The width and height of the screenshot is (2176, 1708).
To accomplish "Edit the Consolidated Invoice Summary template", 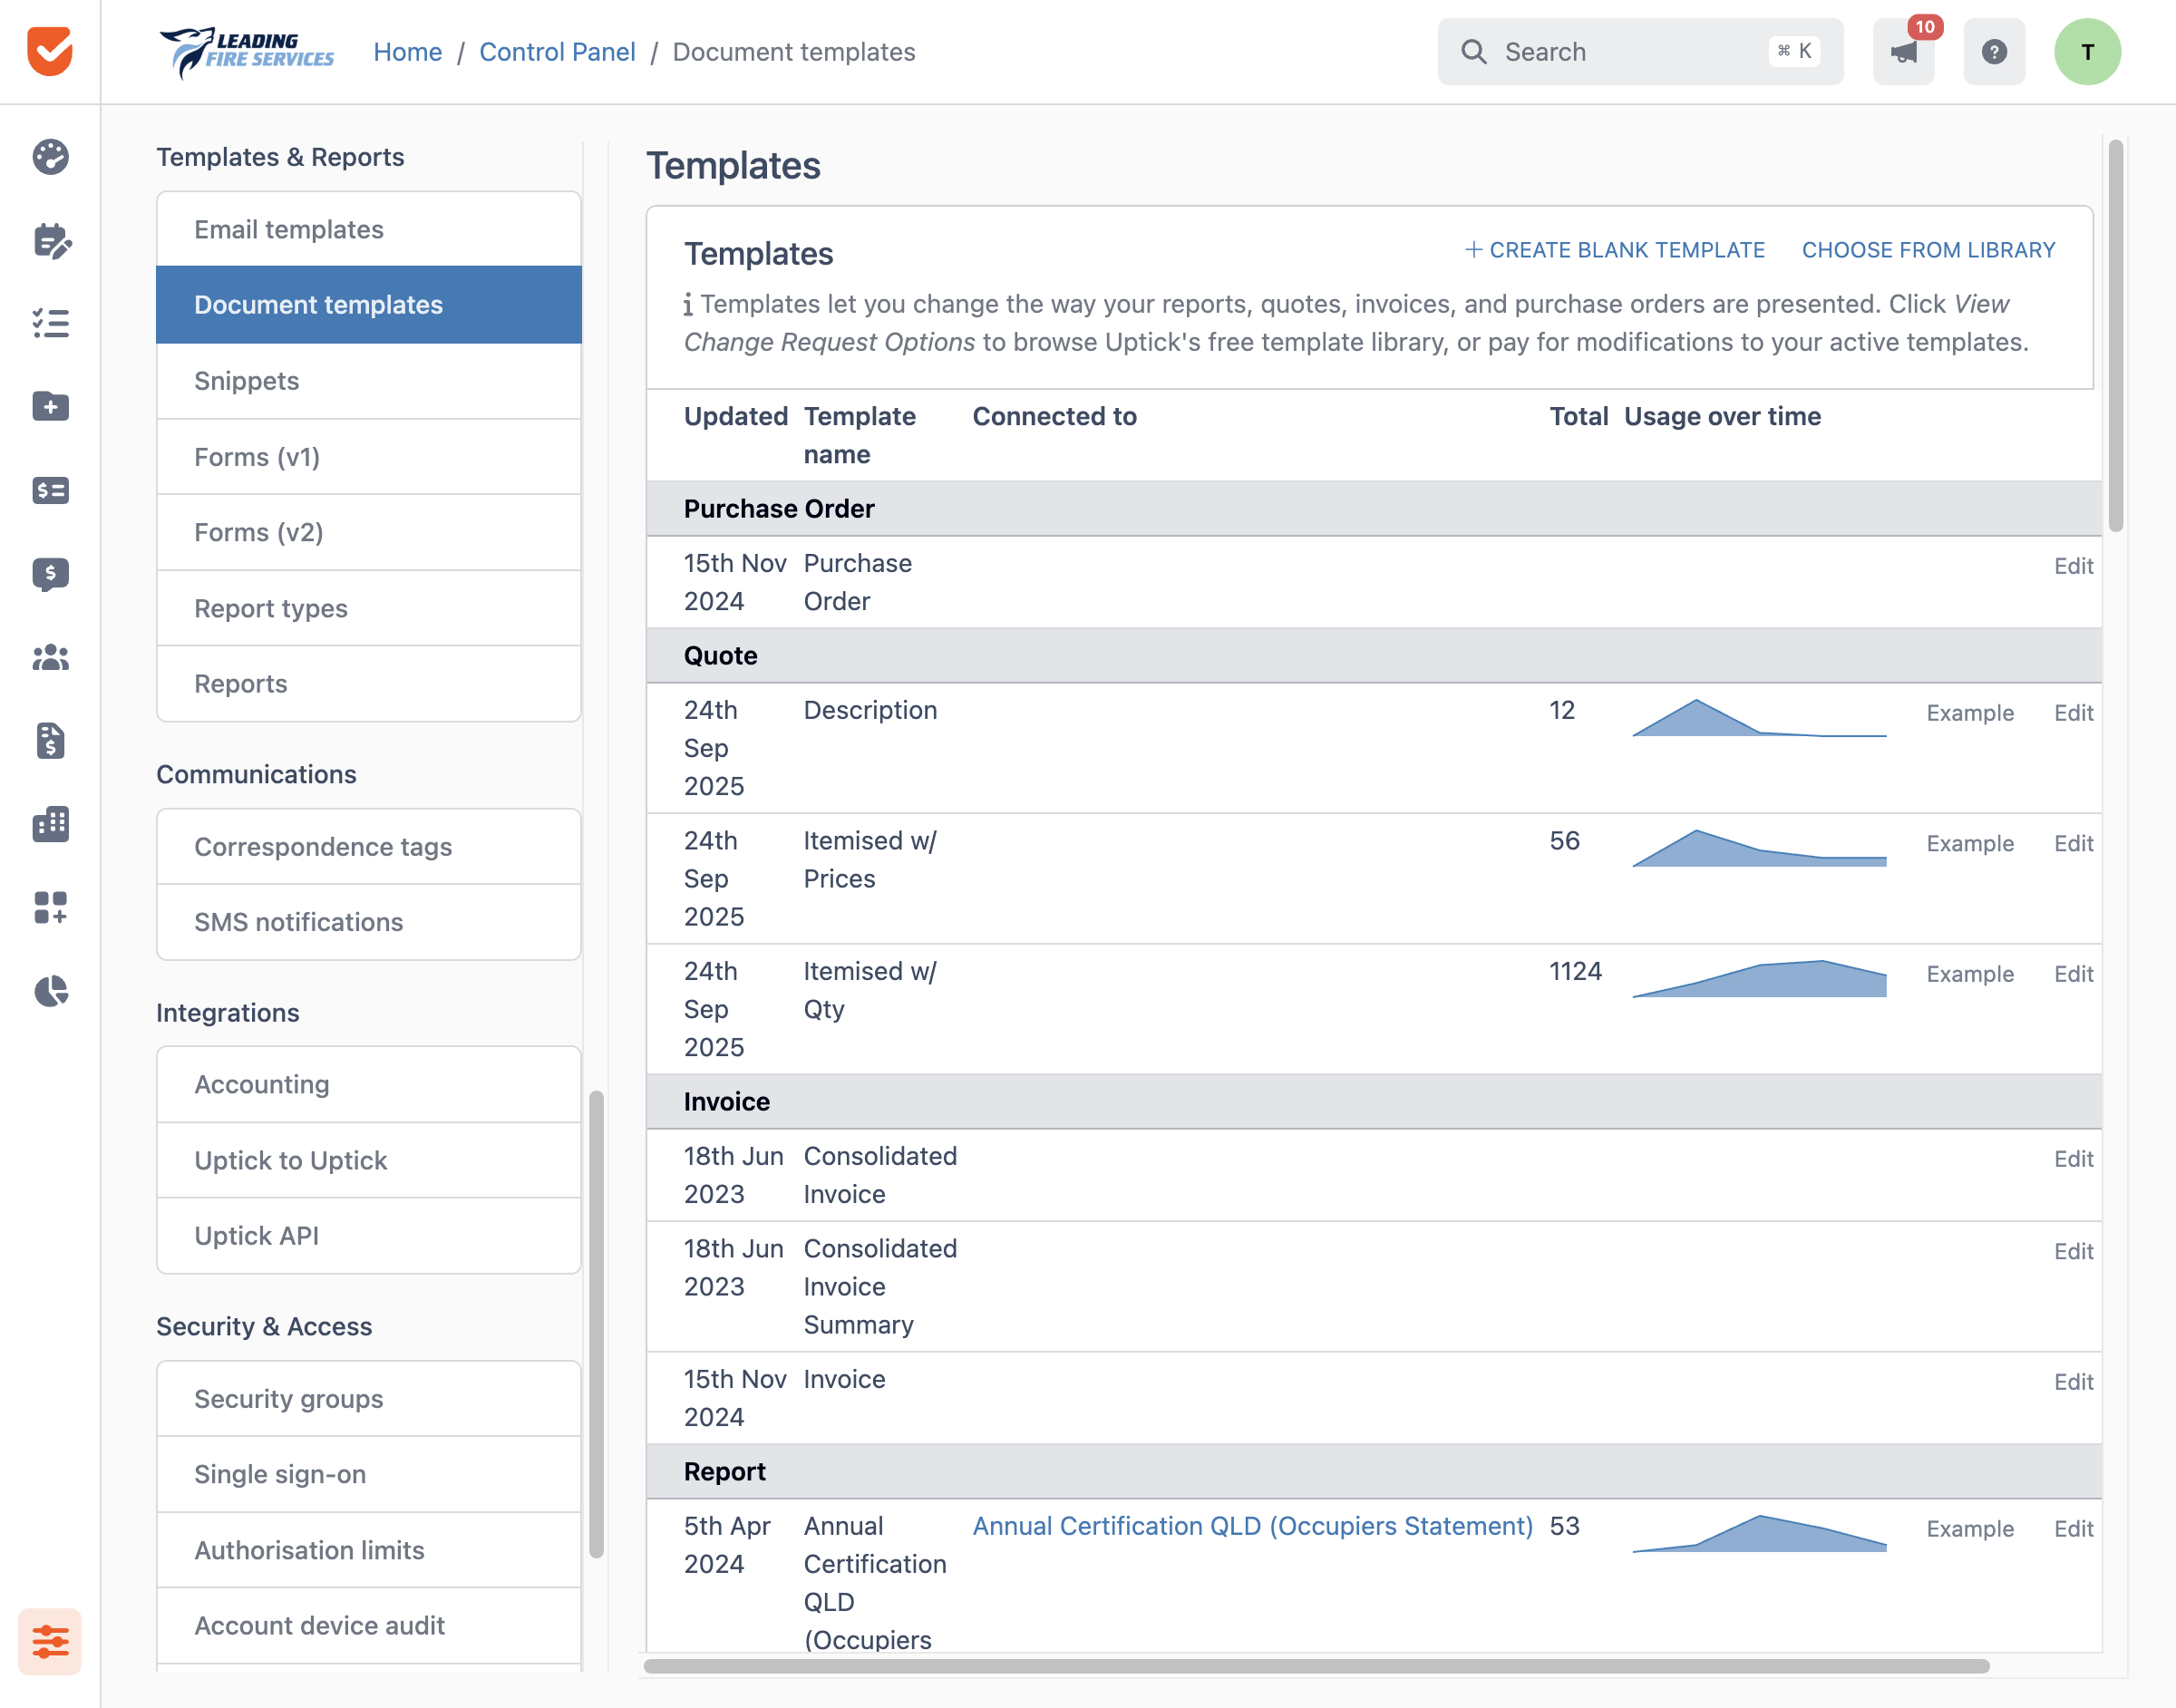I will (2073, 1251).
